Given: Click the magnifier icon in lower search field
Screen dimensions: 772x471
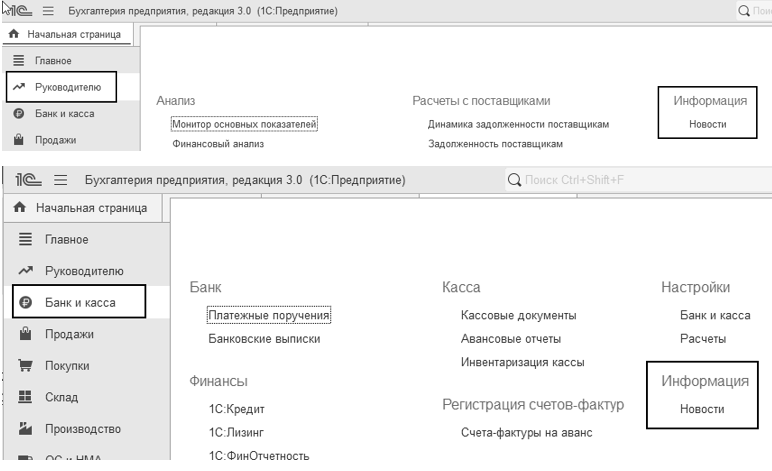Looking at the screenshot, I should point(514,180).
